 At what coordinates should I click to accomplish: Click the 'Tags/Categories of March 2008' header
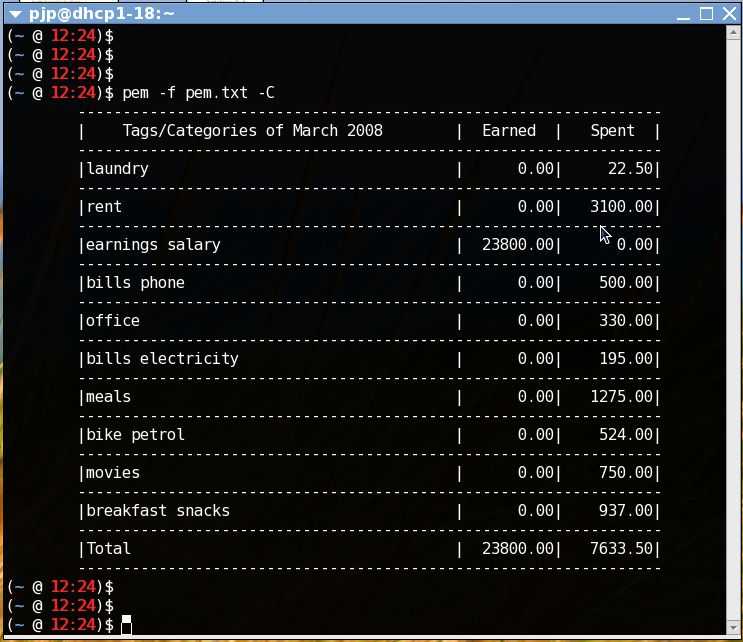point(252,131)
